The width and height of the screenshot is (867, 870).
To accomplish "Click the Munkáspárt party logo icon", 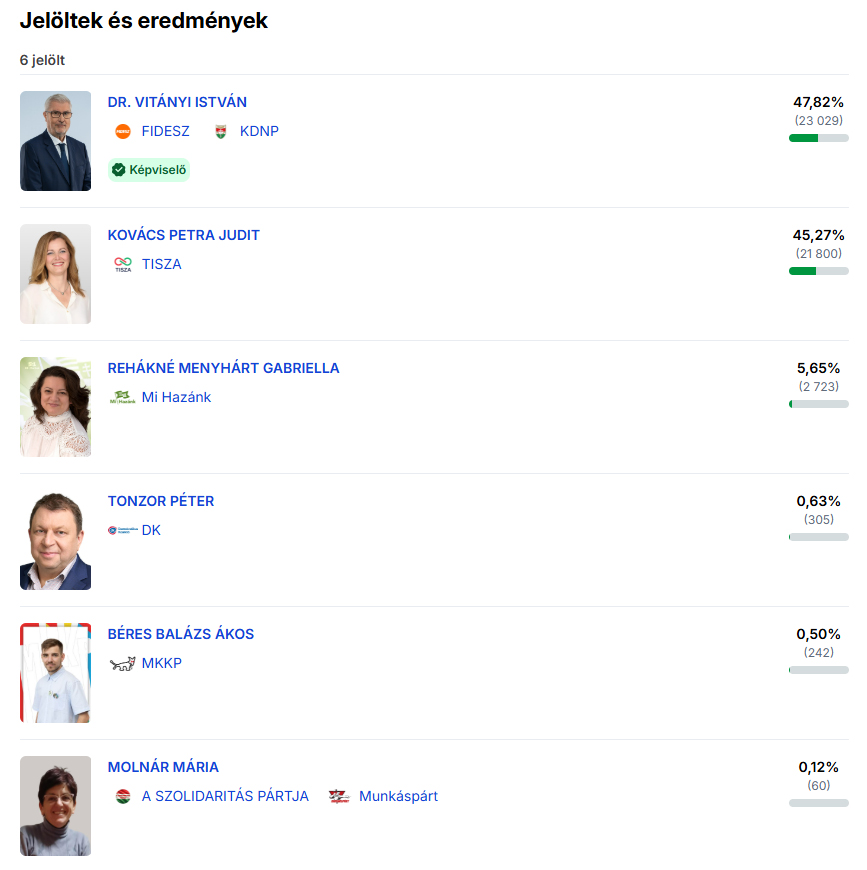I will (x=339, y=796).
